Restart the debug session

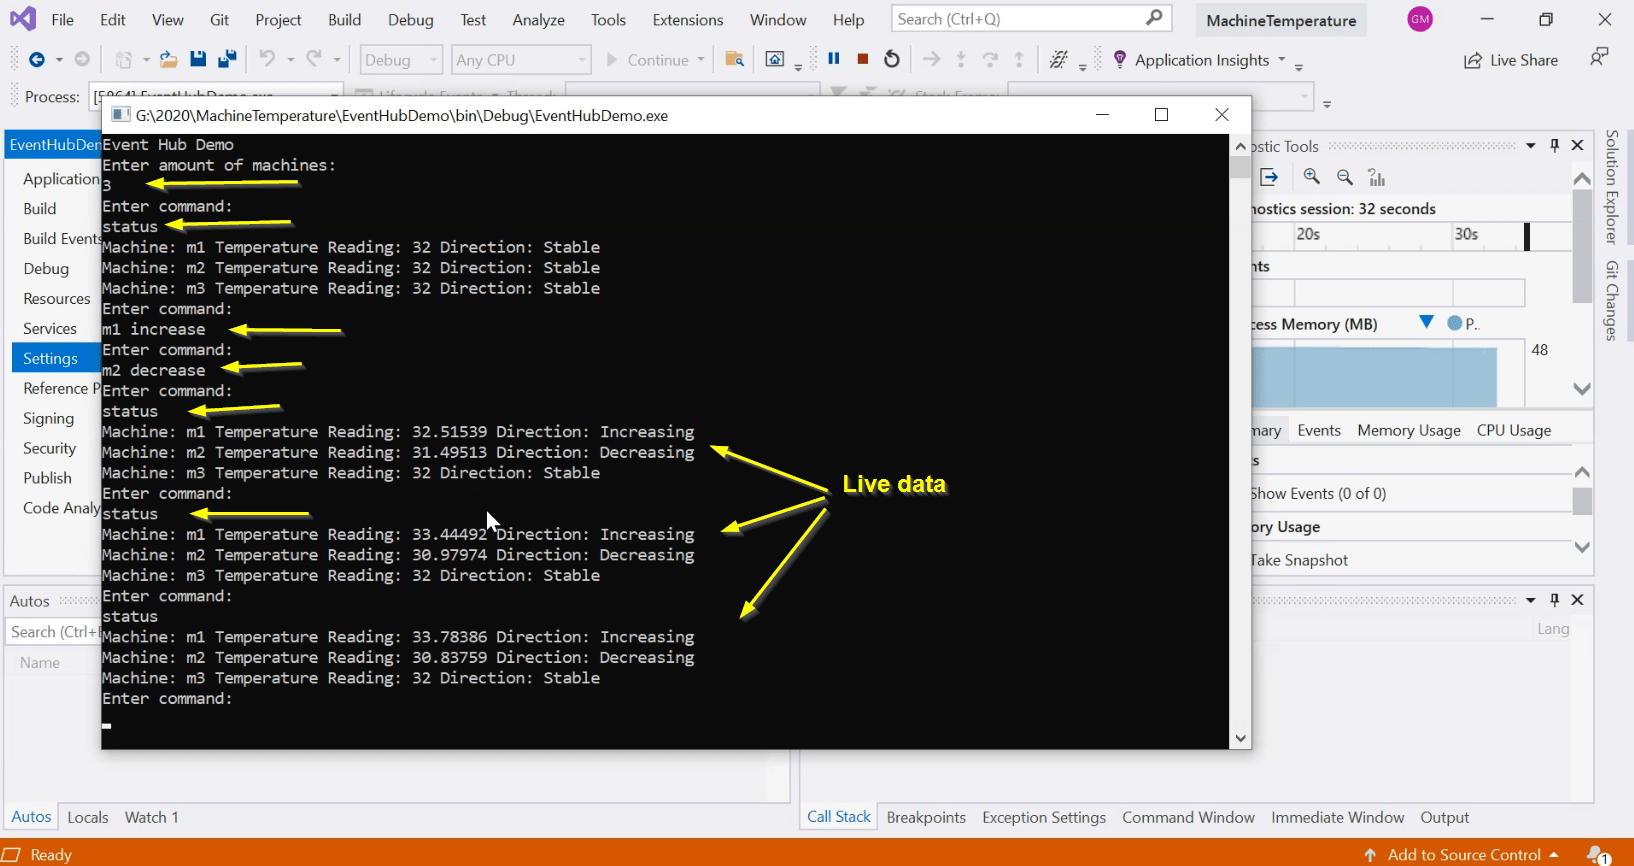(x=892, y=59)
